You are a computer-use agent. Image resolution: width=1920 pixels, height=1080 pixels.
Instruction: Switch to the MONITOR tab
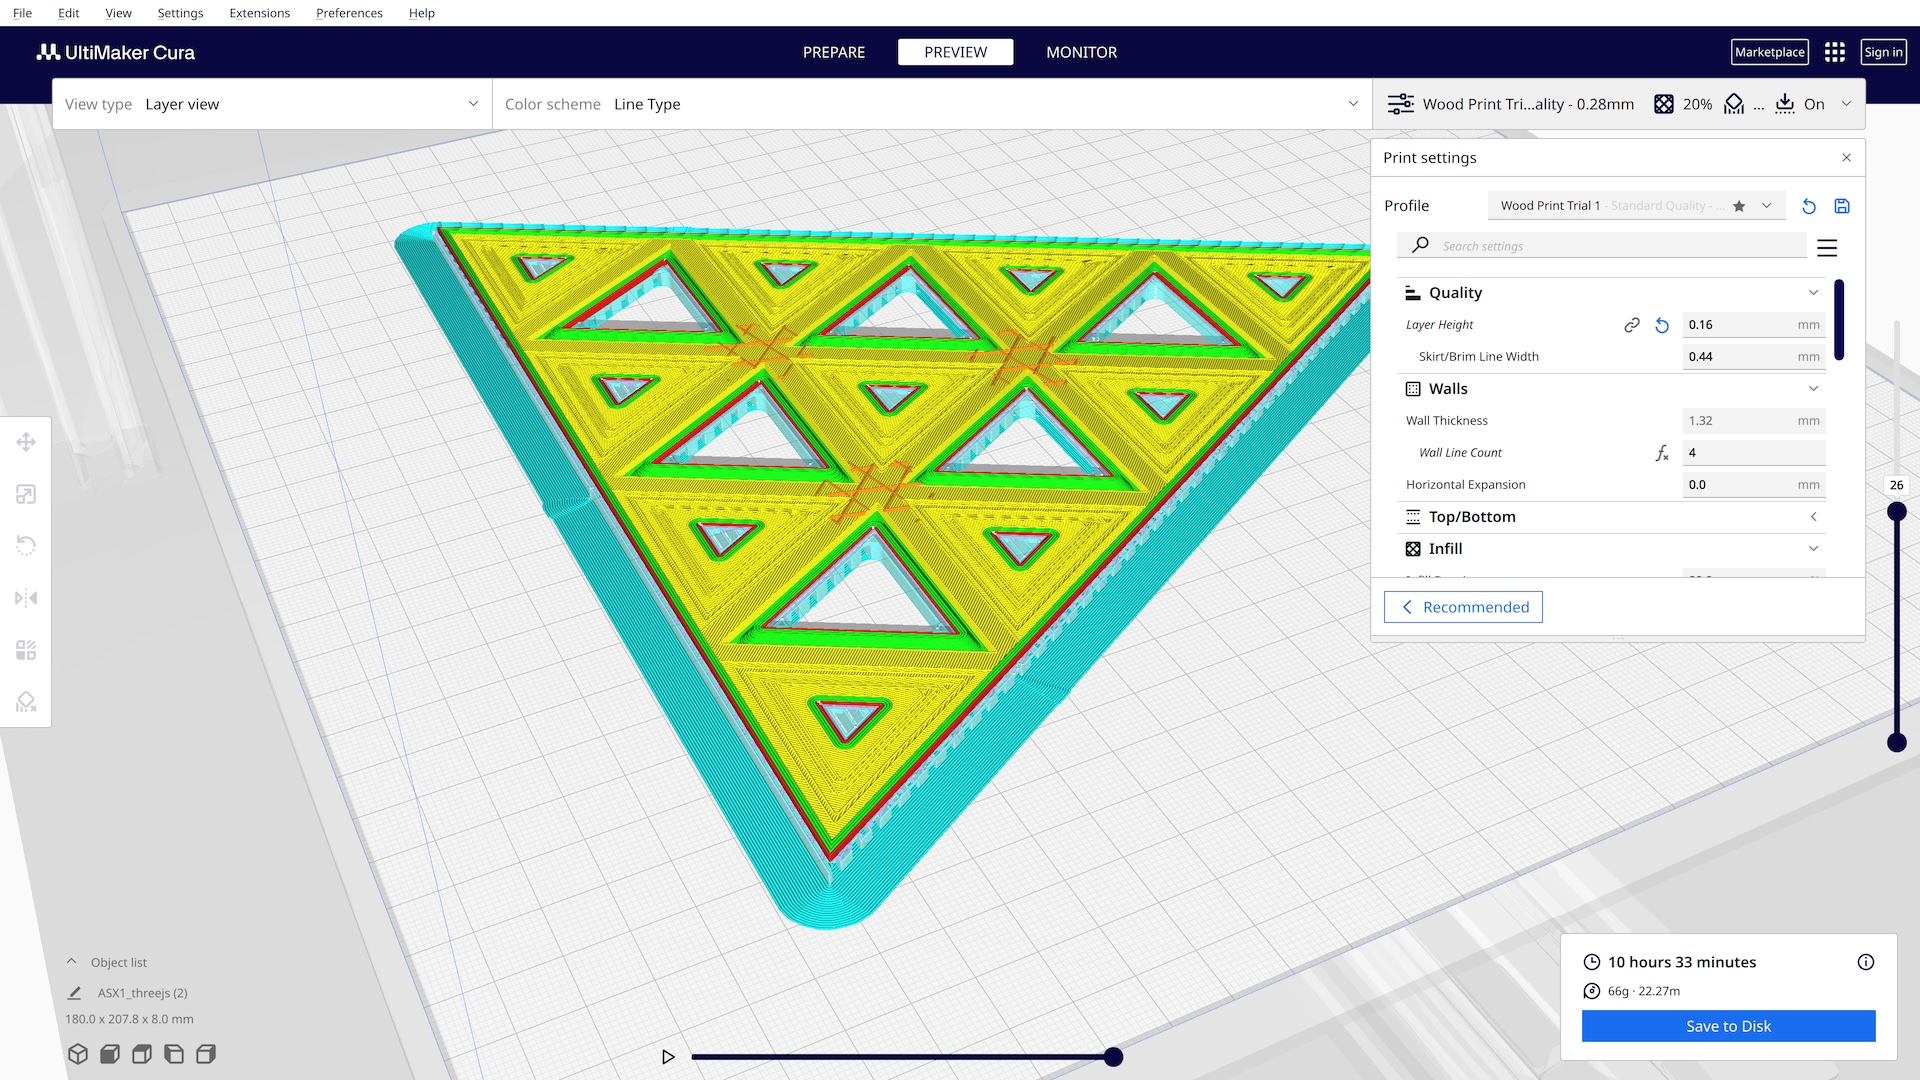point(1081,51)
